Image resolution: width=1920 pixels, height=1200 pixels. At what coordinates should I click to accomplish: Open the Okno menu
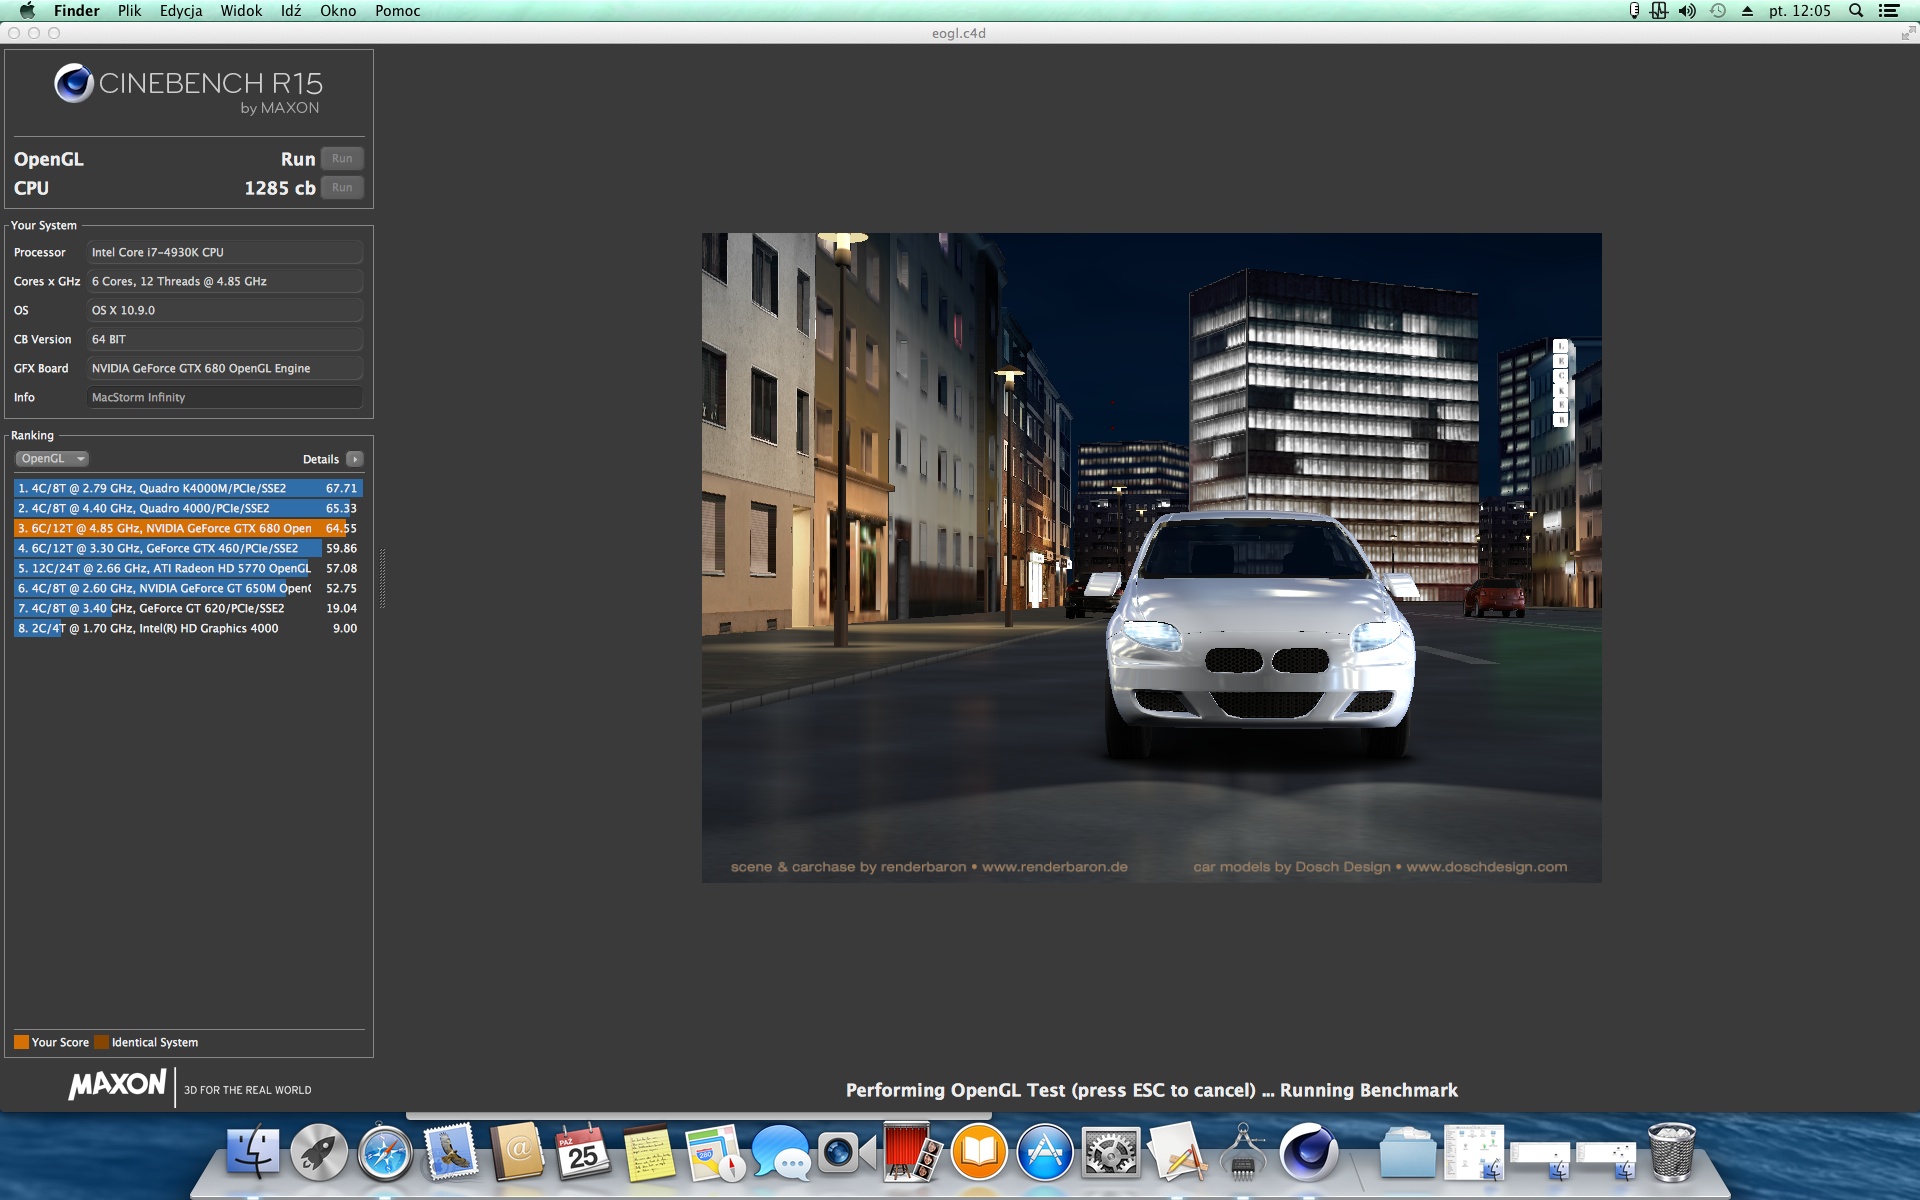338,11
